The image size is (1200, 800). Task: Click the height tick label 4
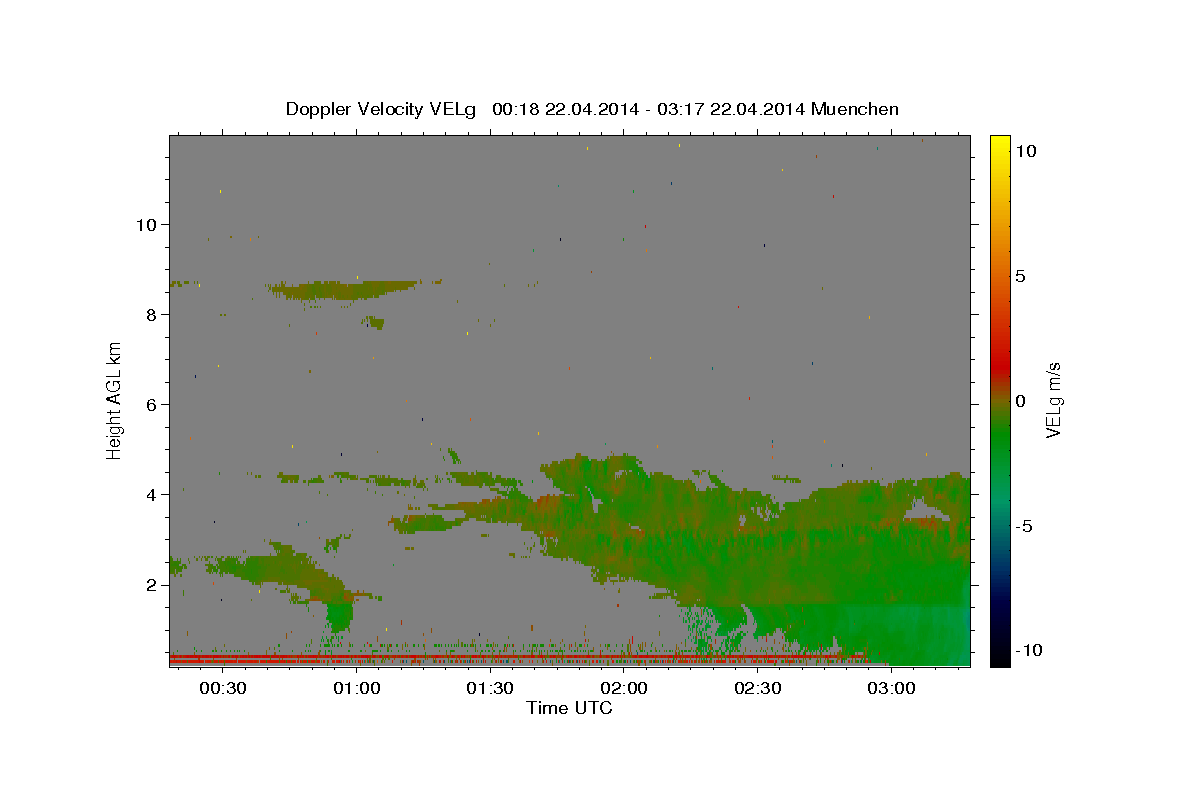coord(151,495)
